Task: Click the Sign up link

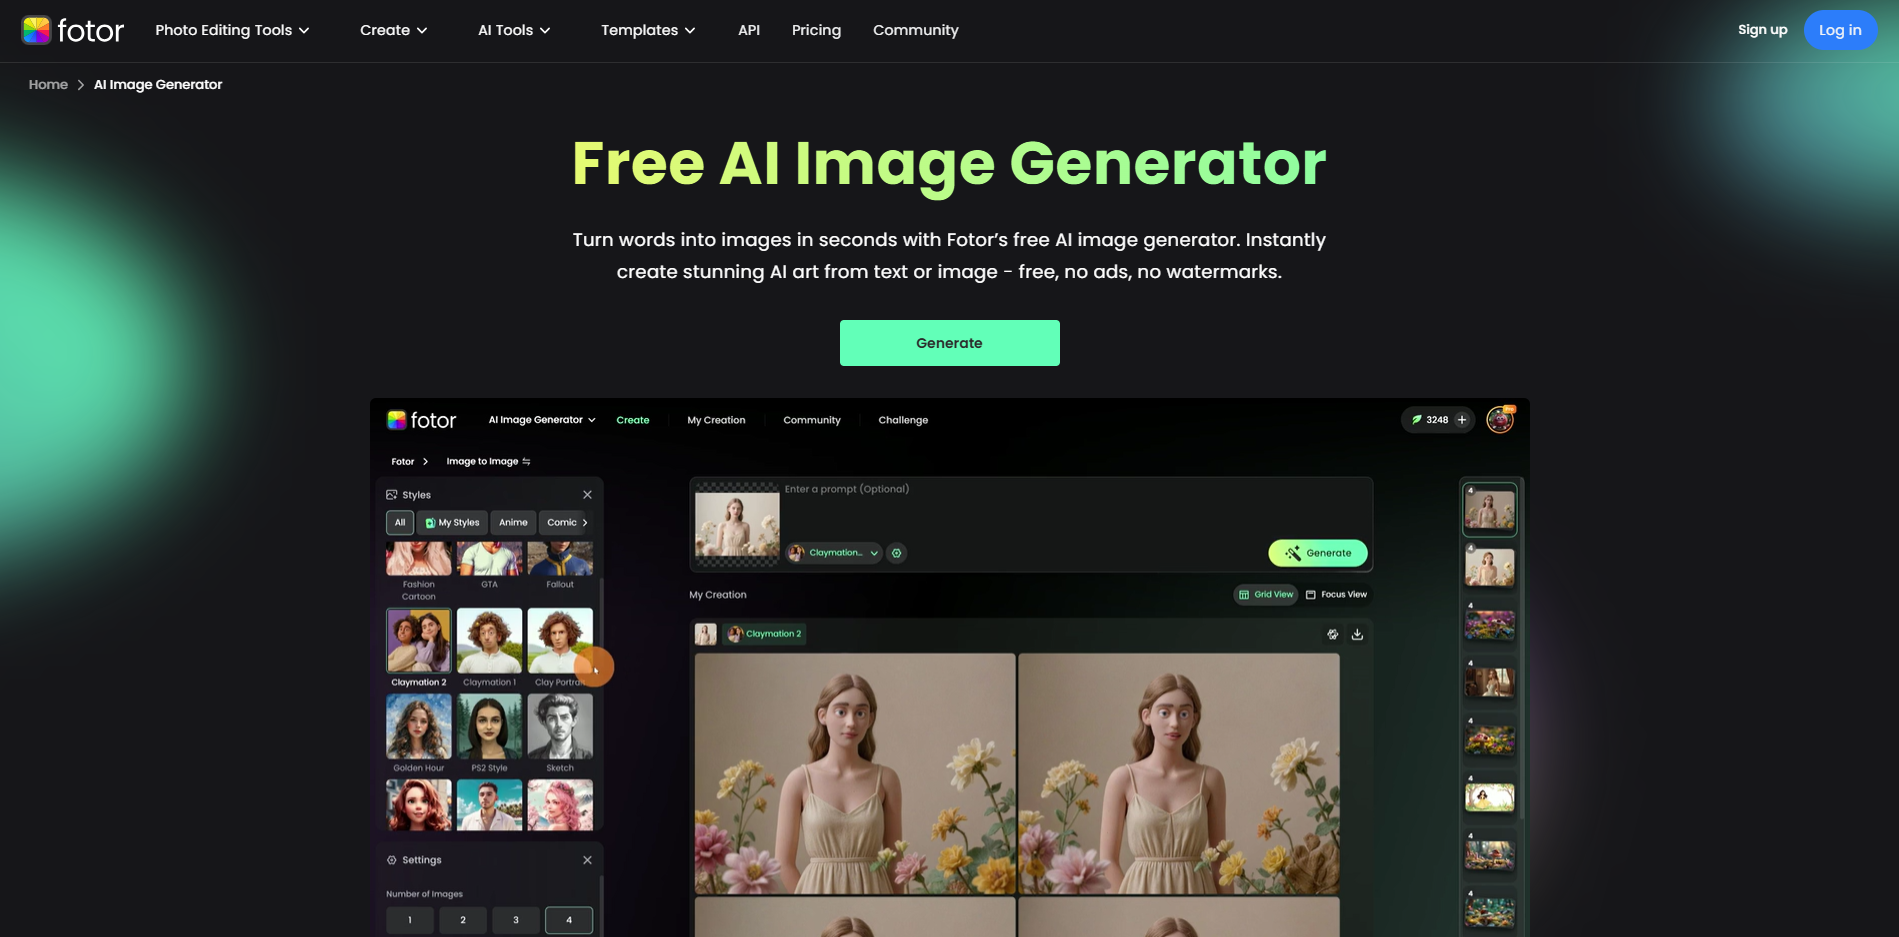Action: [x=1762, y=30]
